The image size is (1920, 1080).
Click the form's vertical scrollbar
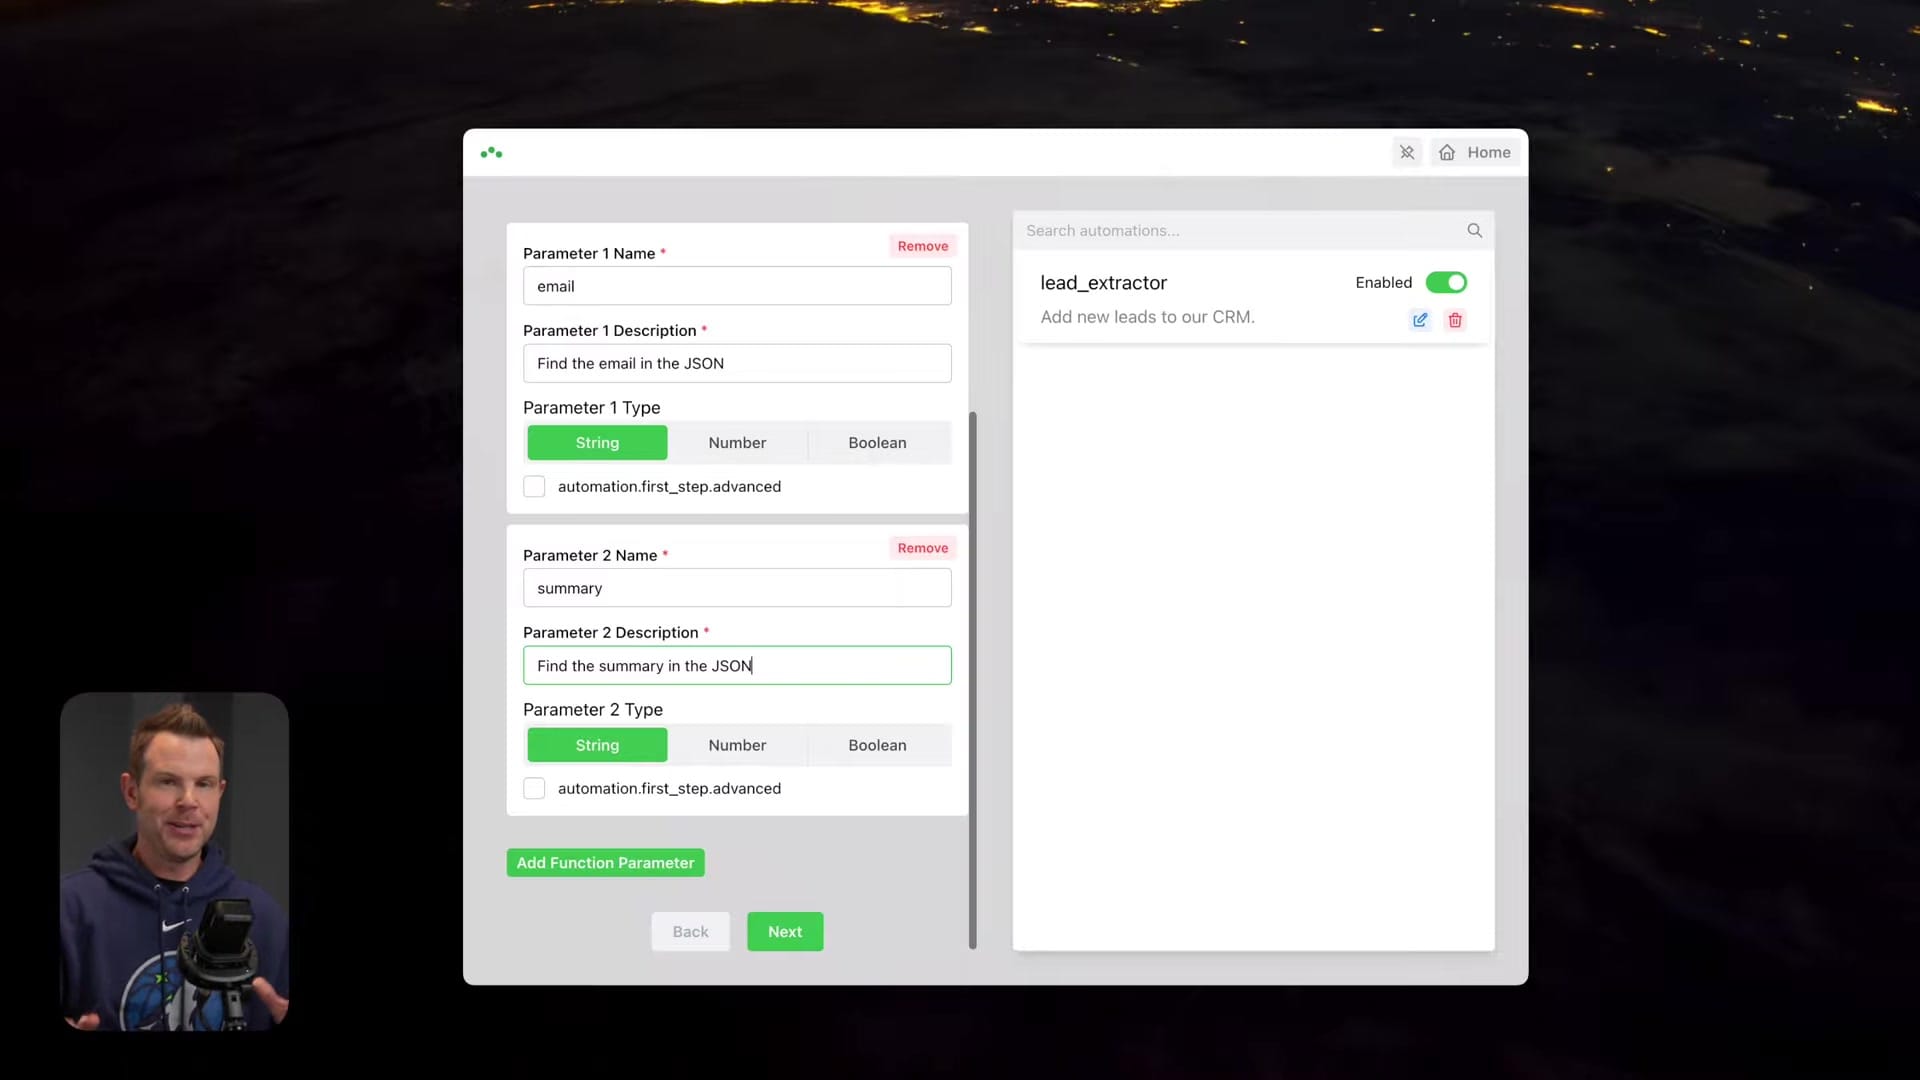pyautogui.click(x=972, y=680)
